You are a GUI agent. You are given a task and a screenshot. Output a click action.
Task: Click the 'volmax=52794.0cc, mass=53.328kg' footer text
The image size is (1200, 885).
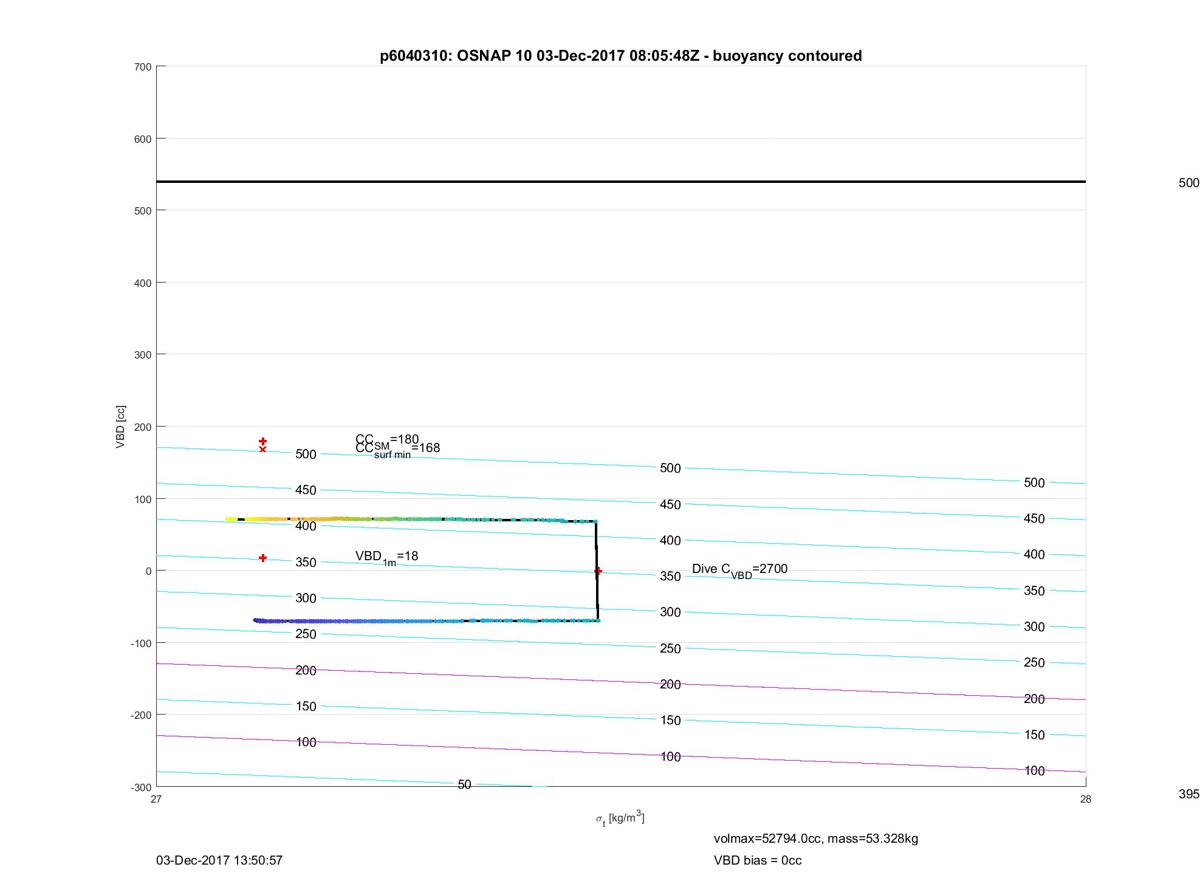[816, 839]
